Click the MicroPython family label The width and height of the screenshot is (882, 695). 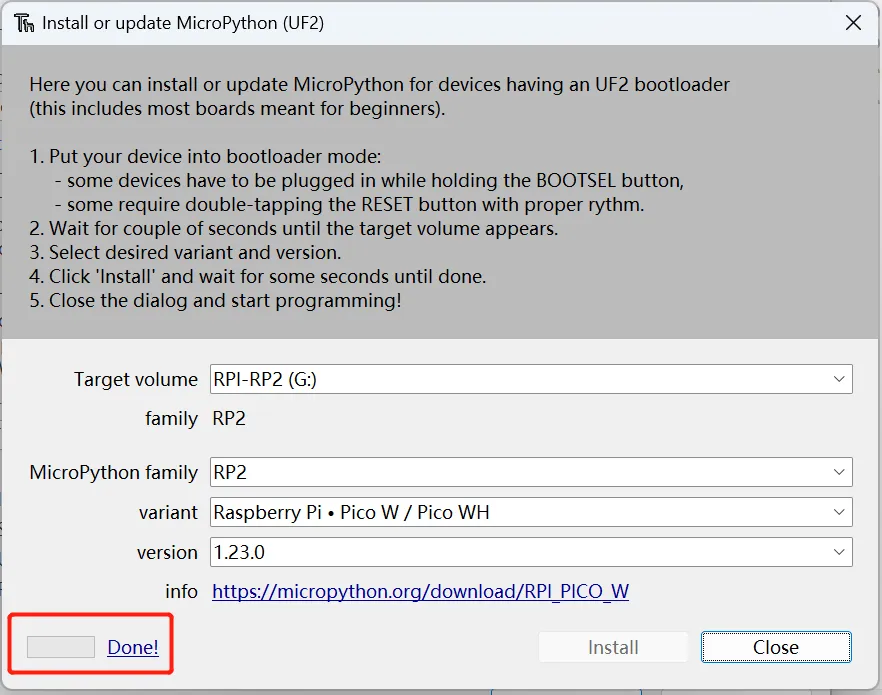coord(114,472)
